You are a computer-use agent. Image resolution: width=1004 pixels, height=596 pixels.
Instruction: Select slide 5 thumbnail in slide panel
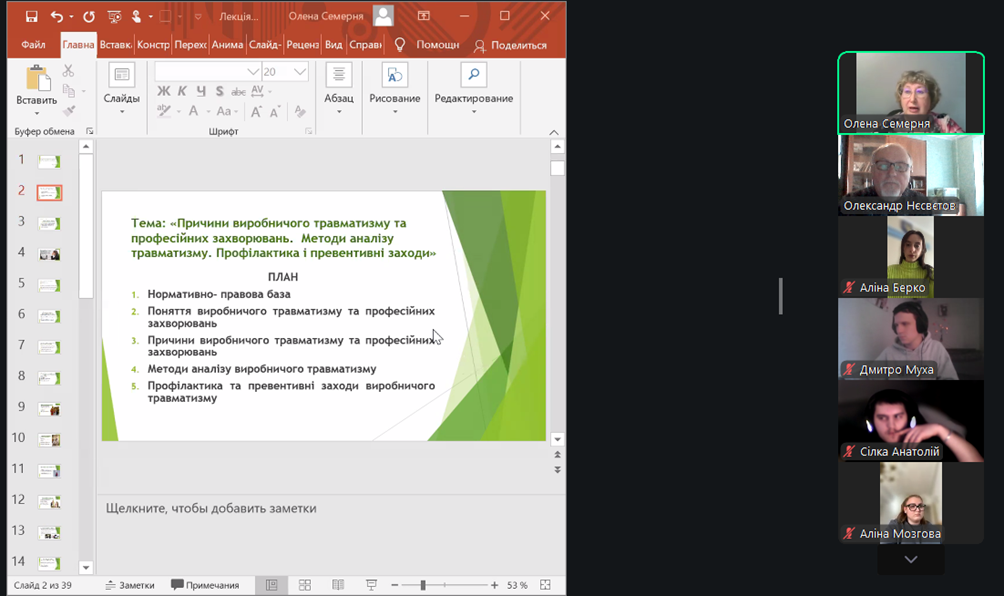49,284
